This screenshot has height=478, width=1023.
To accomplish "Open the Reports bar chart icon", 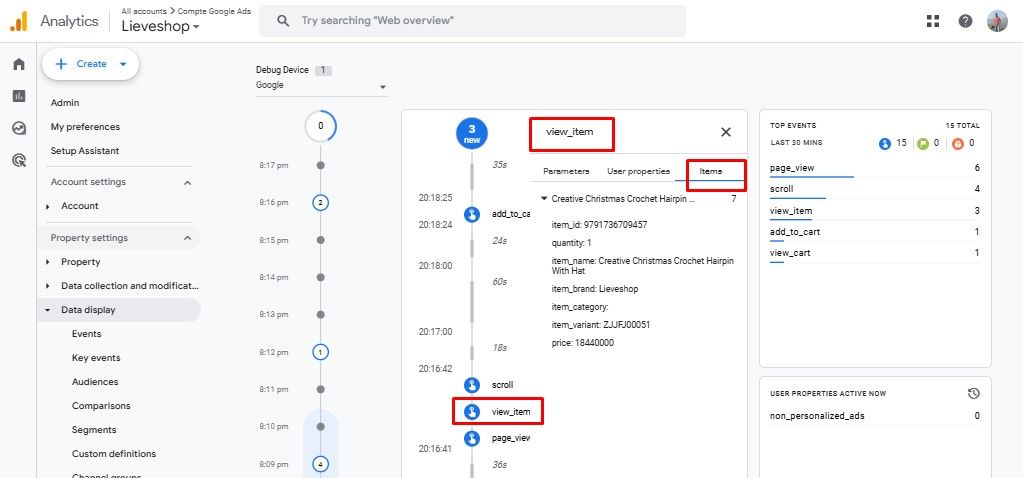I will click(18, 96).
